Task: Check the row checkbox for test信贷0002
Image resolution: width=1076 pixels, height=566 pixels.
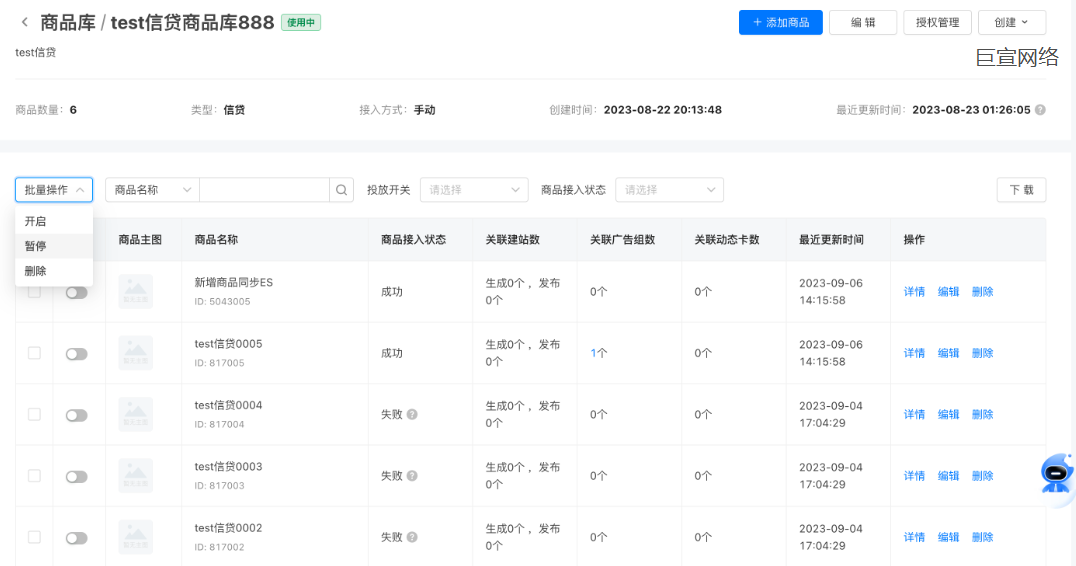Action: pos(34,537)
